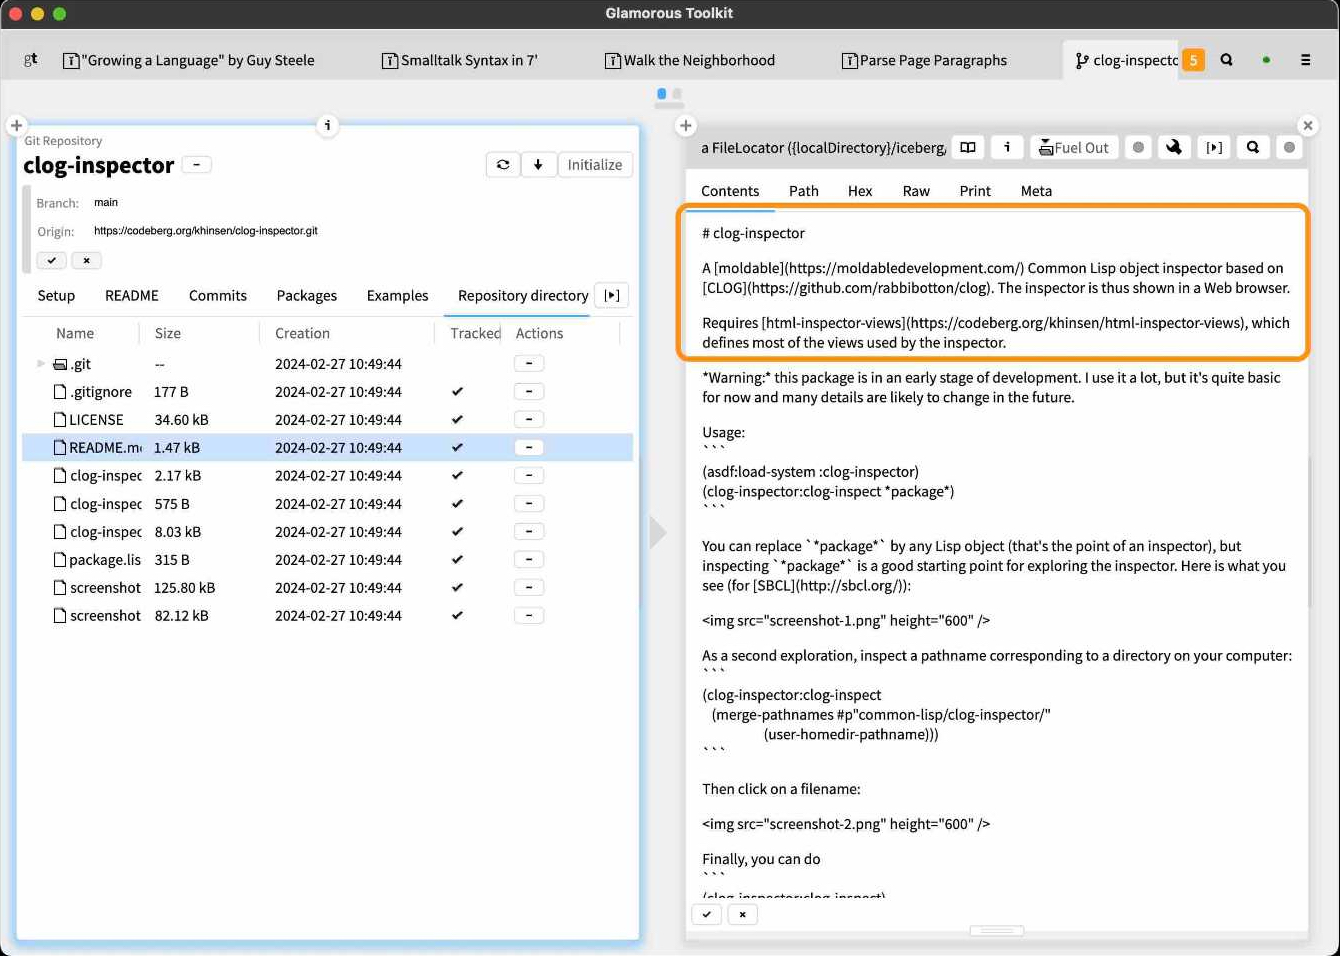
Task: Click the Fuel Out button
Action: [x=1074, y=147]
